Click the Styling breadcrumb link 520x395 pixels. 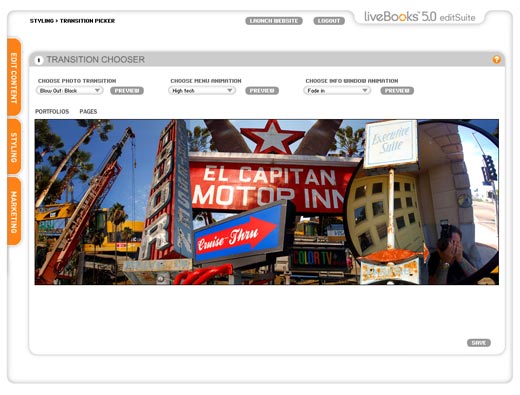(x=42, y=21)
